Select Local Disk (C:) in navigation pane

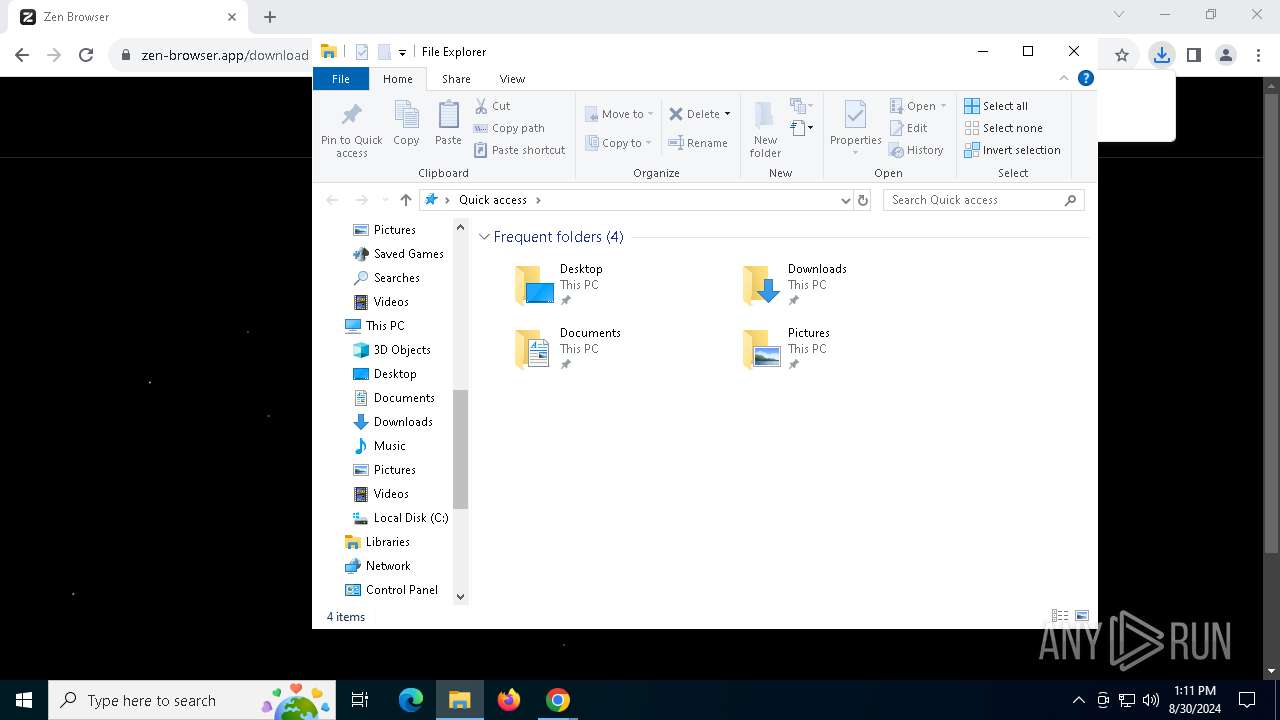coord(400,518)
